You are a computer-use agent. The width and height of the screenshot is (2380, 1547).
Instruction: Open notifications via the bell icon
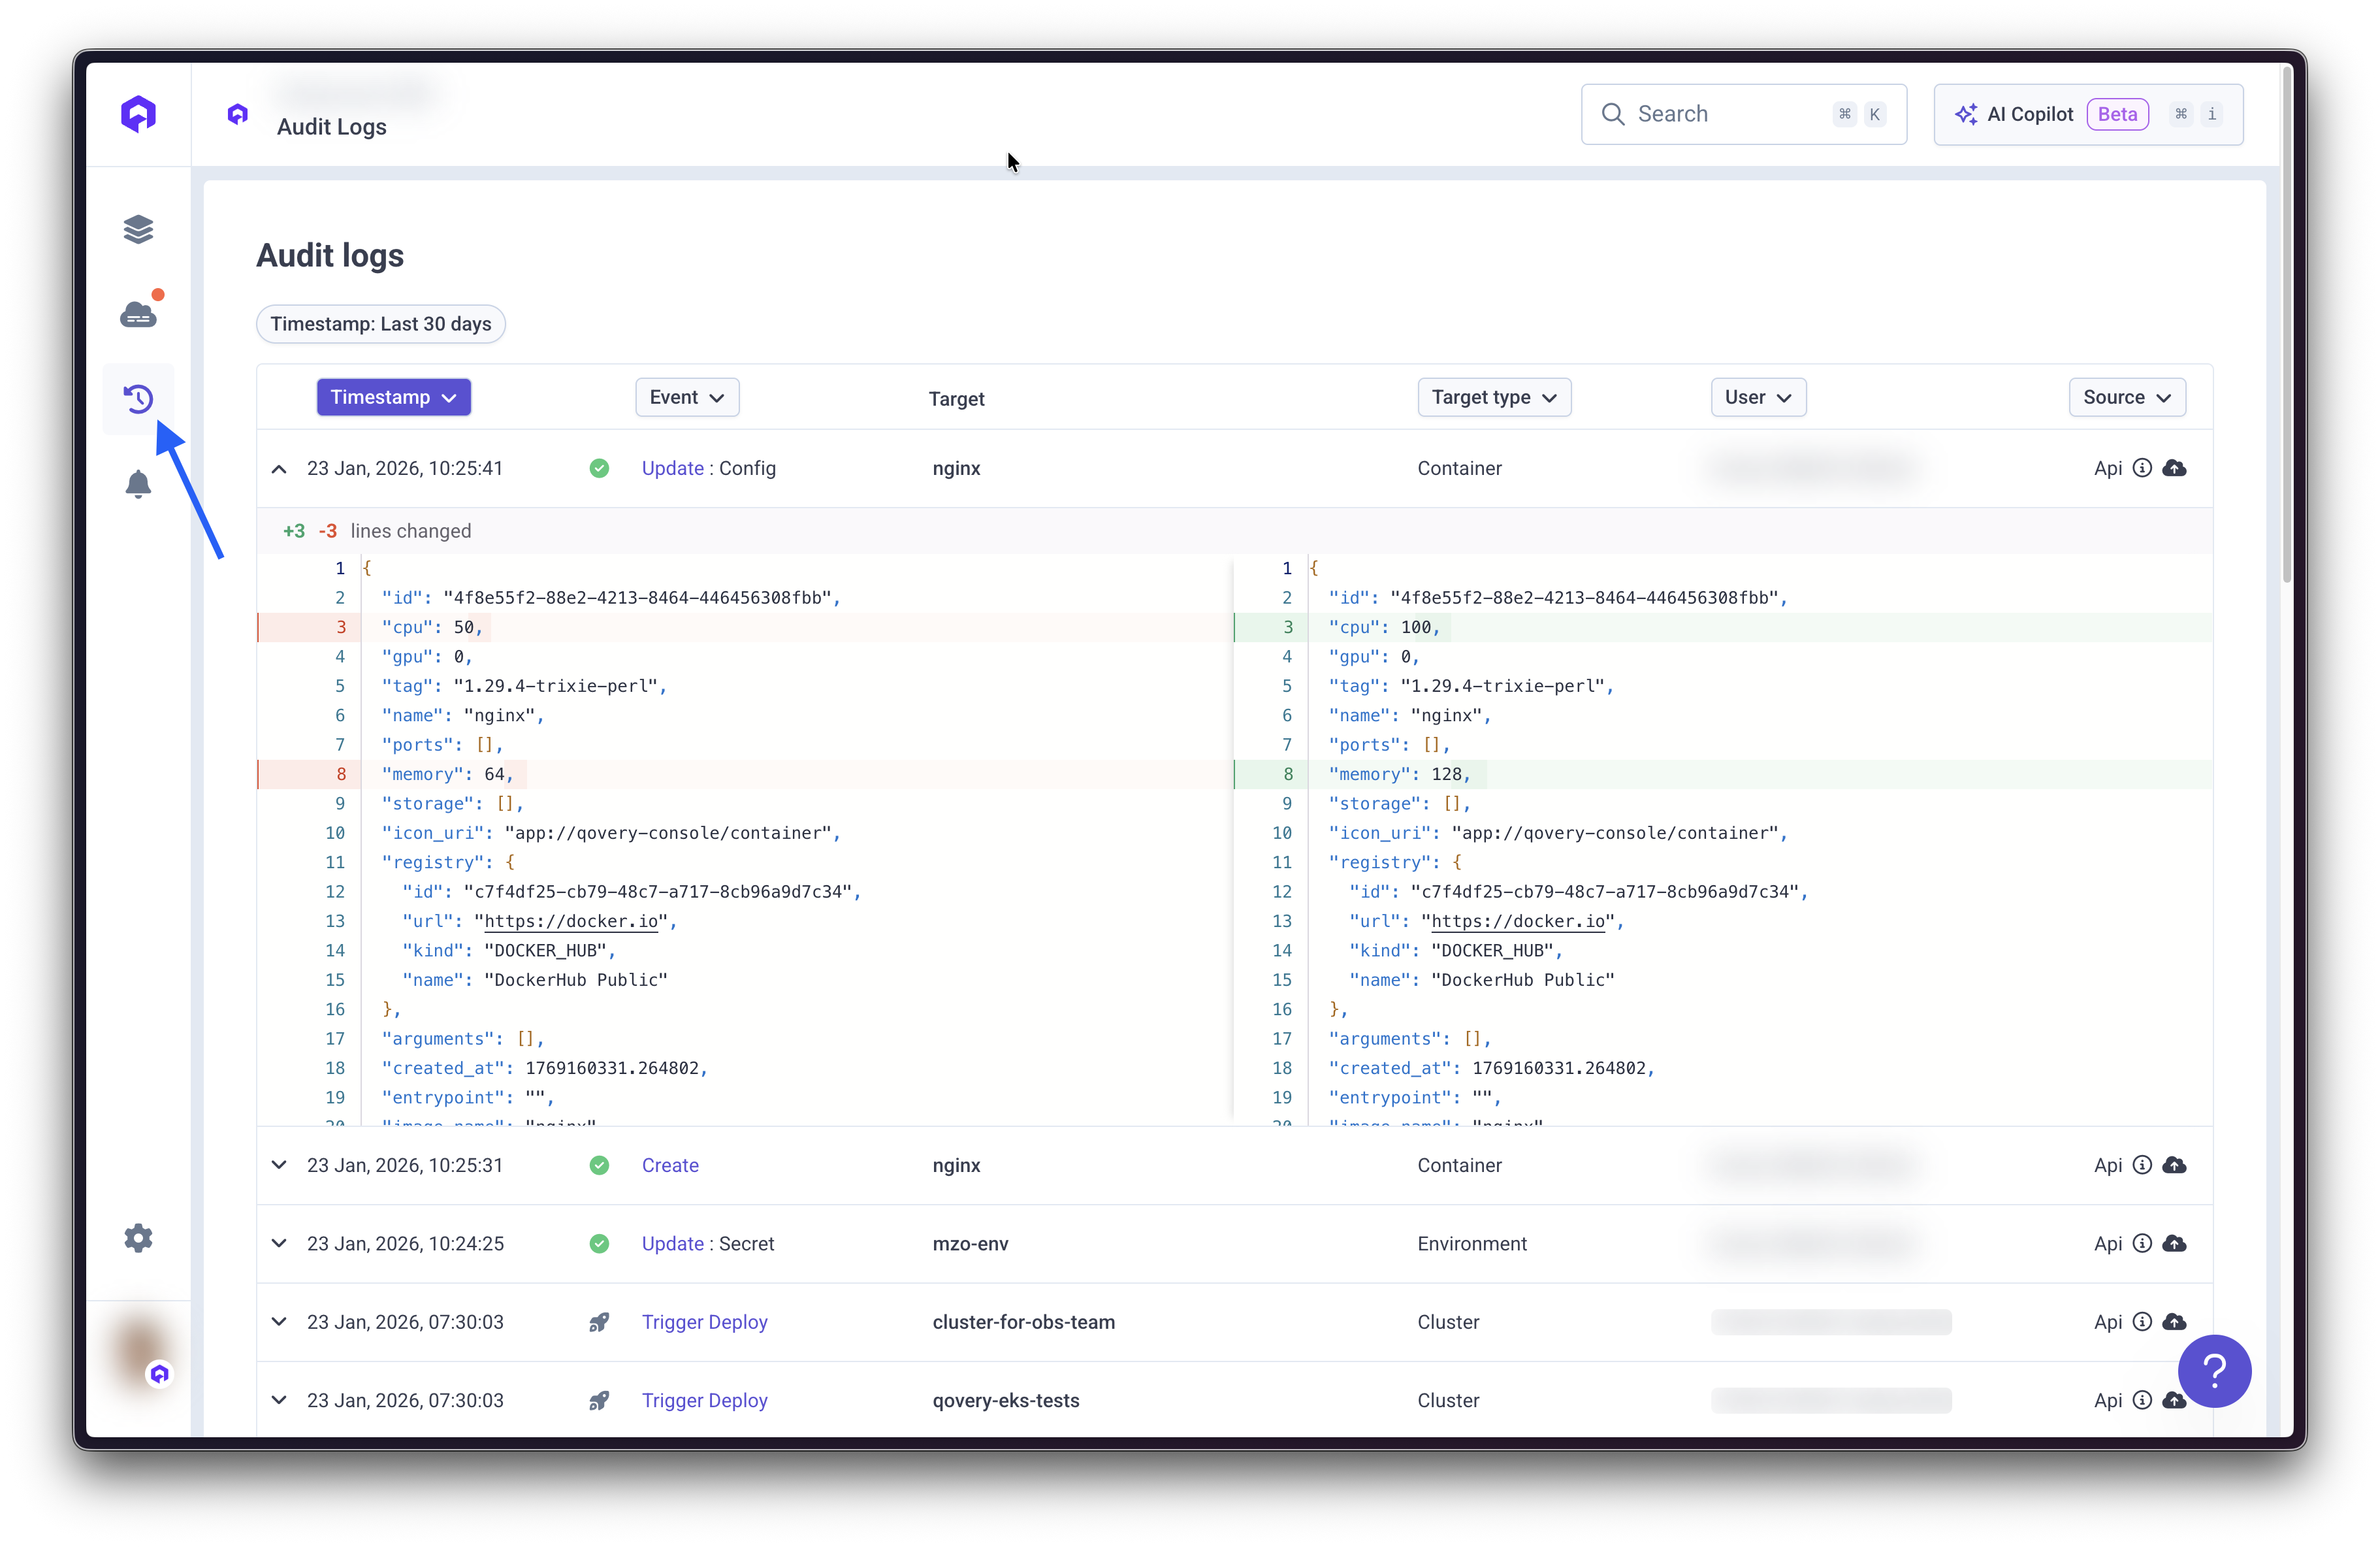coord(138,485)
